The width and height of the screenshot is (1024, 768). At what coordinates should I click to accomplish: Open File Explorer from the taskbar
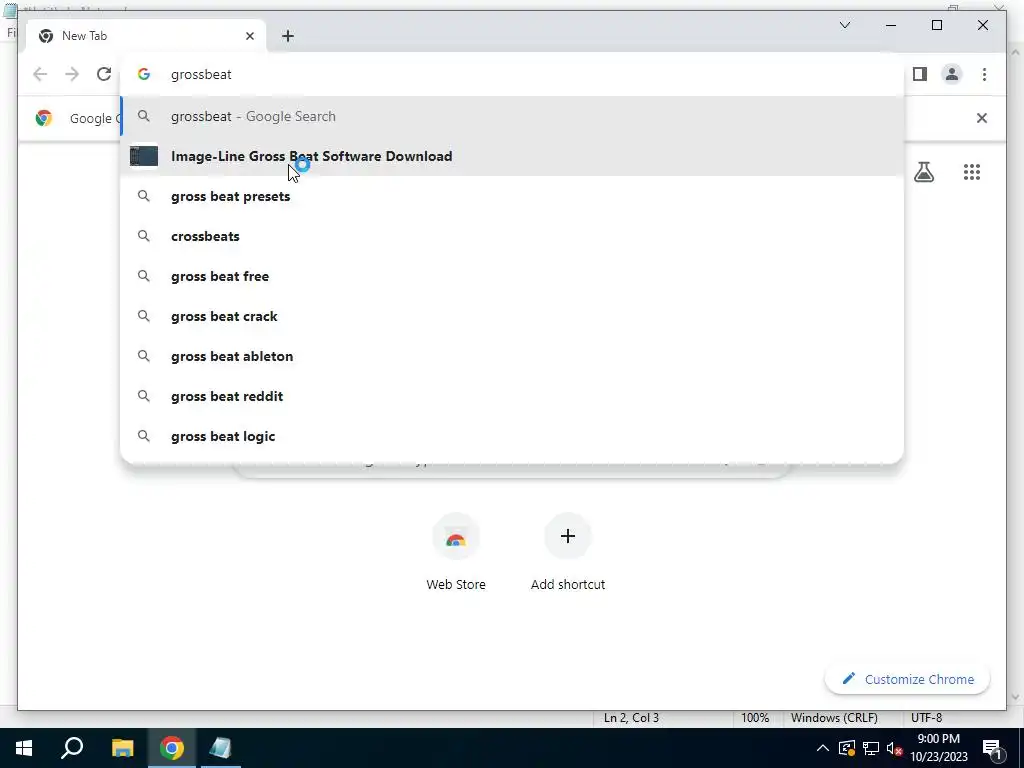(x=122, y=748)
